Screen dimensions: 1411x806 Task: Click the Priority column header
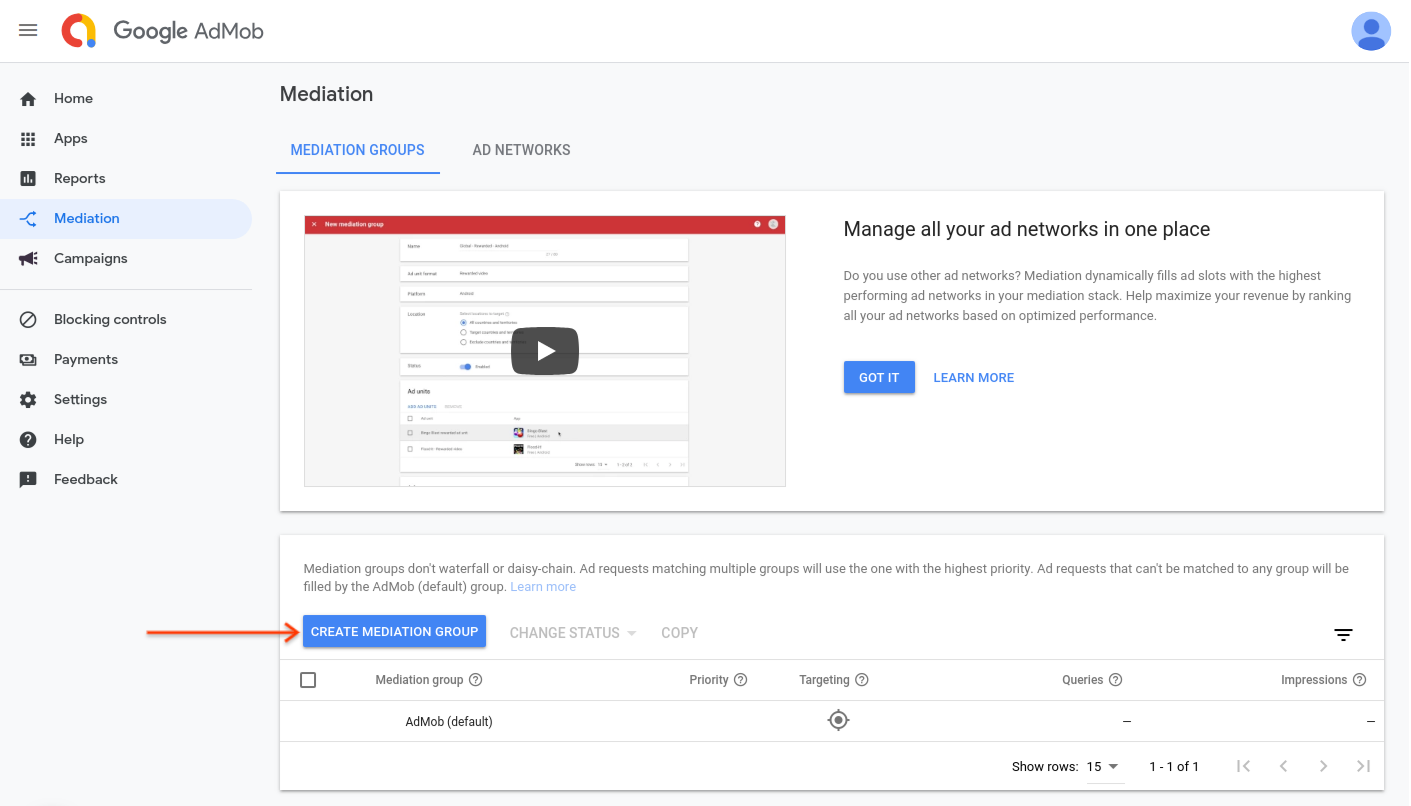click(x=709, y=680)
